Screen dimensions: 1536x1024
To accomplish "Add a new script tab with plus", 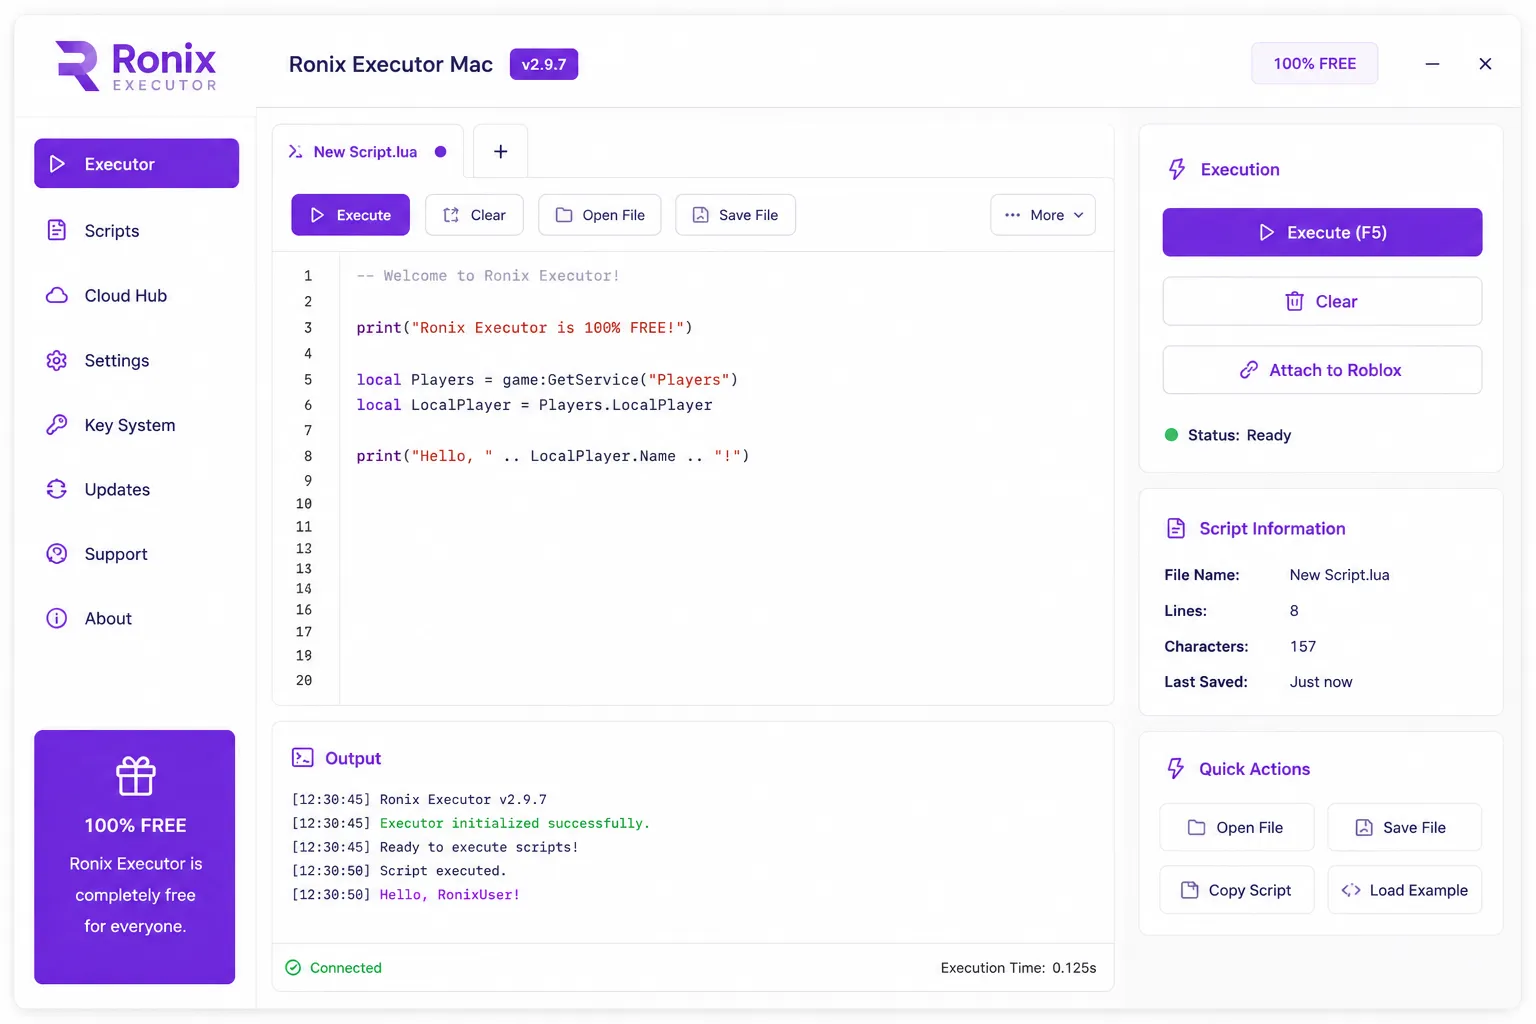I will 501,151.
